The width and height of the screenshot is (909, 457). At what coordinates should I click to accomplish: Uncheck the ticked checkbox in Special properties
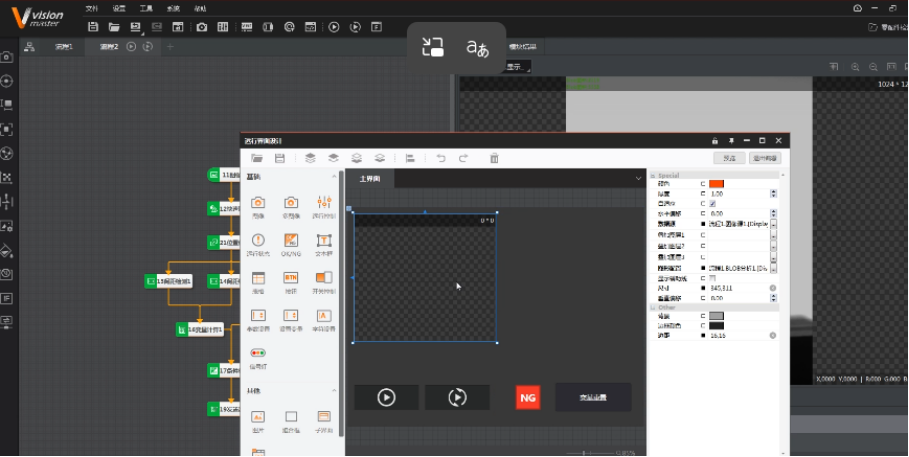tap(712, 204)
